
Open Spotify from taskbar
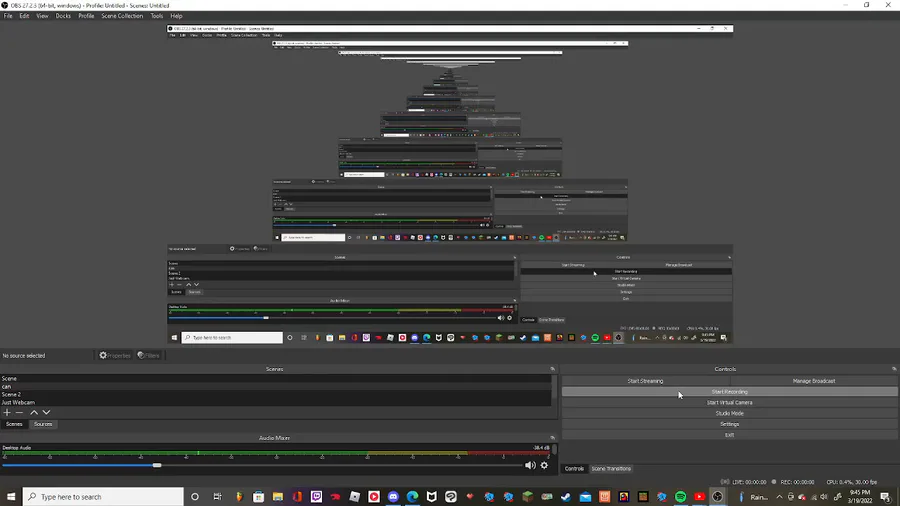pos(681,497)
